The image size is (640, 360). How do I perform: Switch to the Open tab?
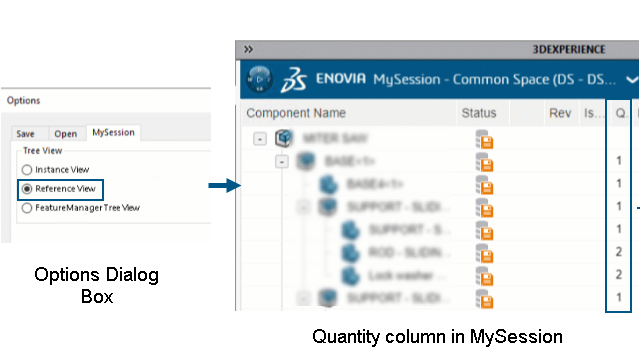pos(66,134)
